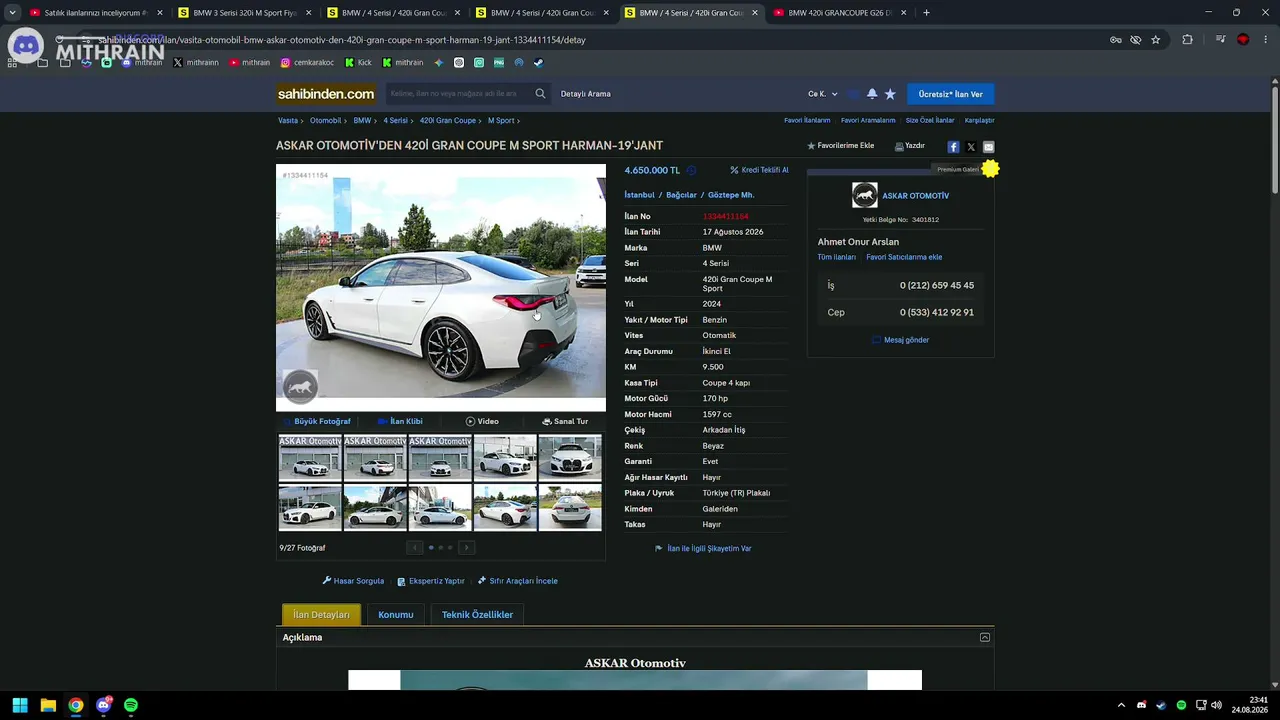Click the ASKAR OTOMOTİV gallery logo

click(x=865, y=195)
